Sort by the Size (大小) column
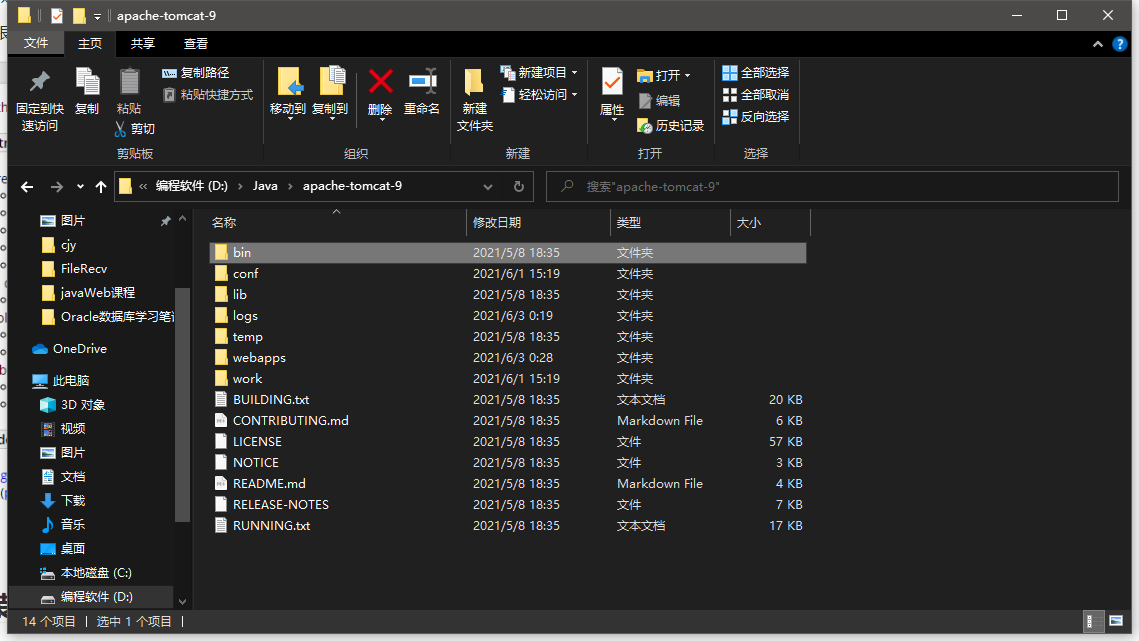The height and width of the screenshot is (641, 1139). coord(770,222)
